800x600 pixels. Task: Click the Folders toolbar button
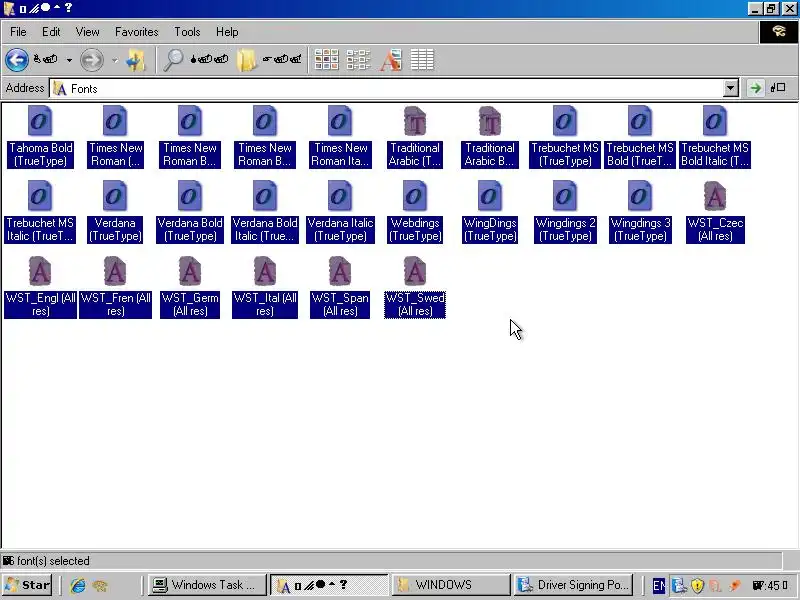click(246, 60)
